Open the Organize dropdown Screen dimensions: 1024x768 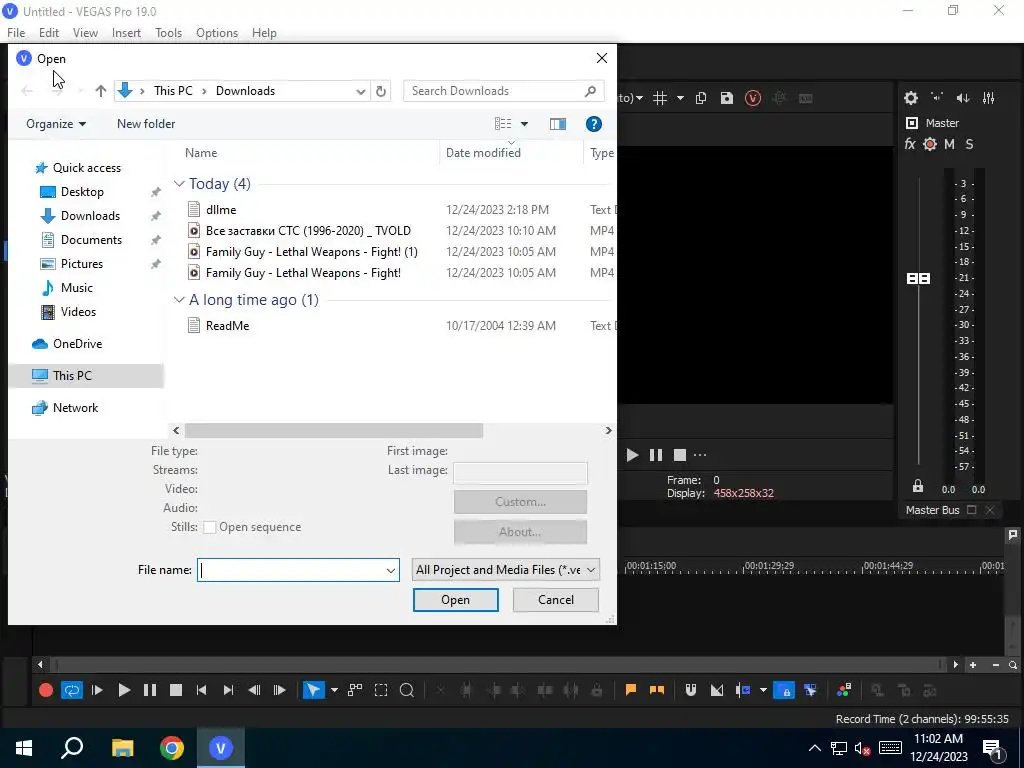[56, 124]
